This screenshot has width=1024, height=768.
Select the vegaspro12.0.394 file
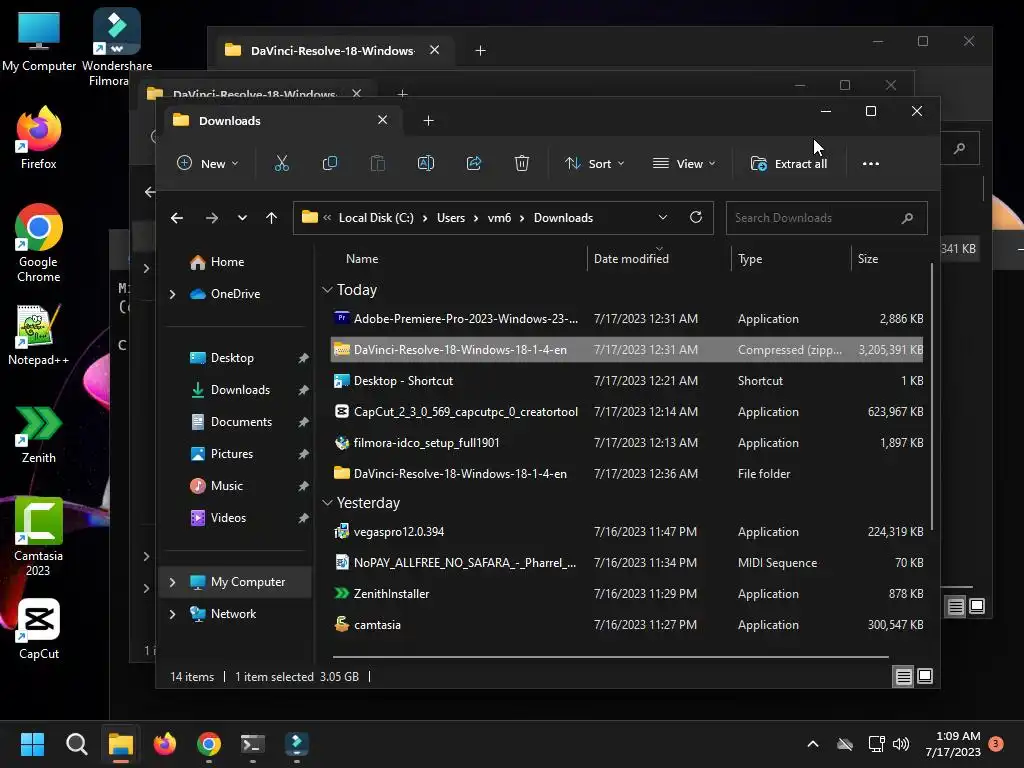[626, 532]
